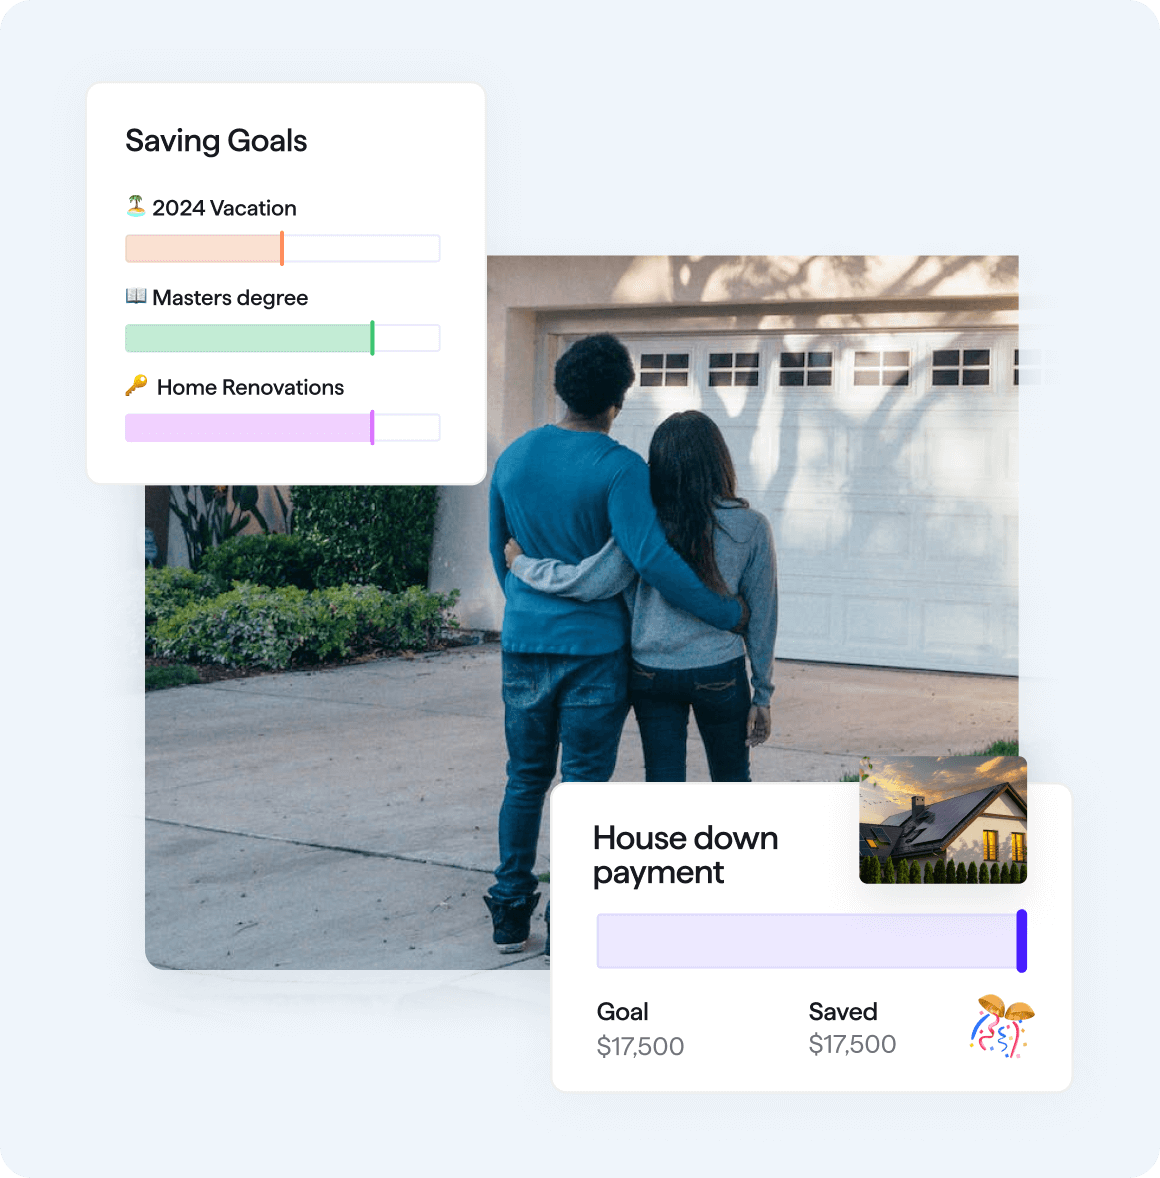Click the blue House down payment bar handle
The height and width of the screenshot is (1178, 1160).
point(1022,941)
